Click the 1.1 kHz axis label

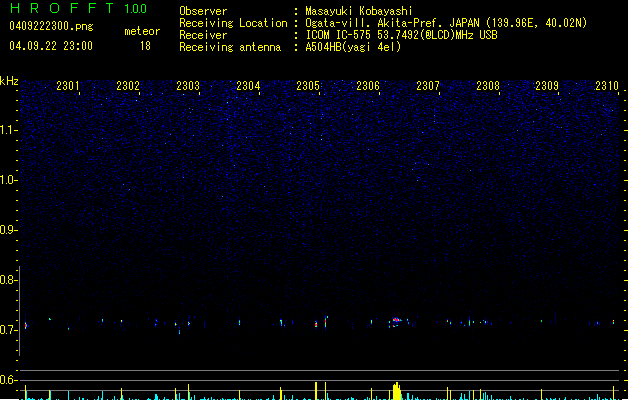click(x=9, y=130)
